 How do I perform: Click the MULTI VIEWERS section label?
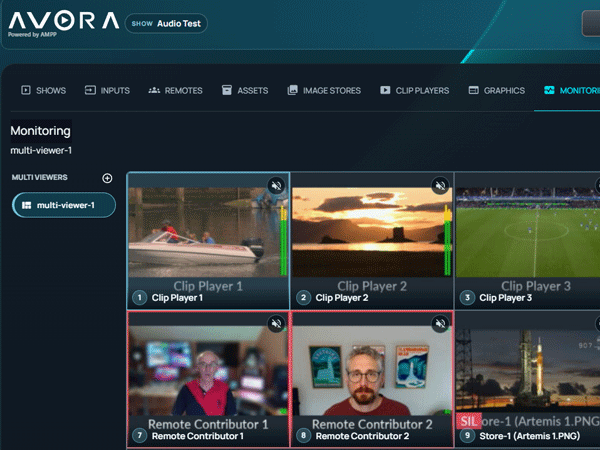(x=39, y=178)
